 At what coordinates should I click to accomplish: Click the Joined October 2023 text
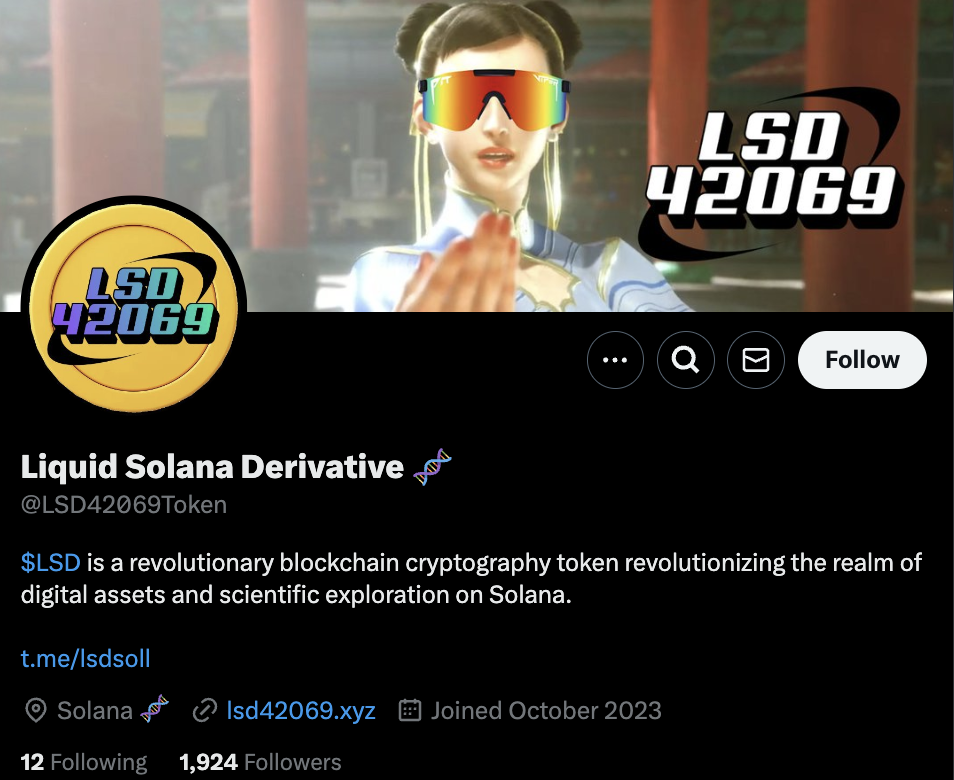[x=546, y=710]
